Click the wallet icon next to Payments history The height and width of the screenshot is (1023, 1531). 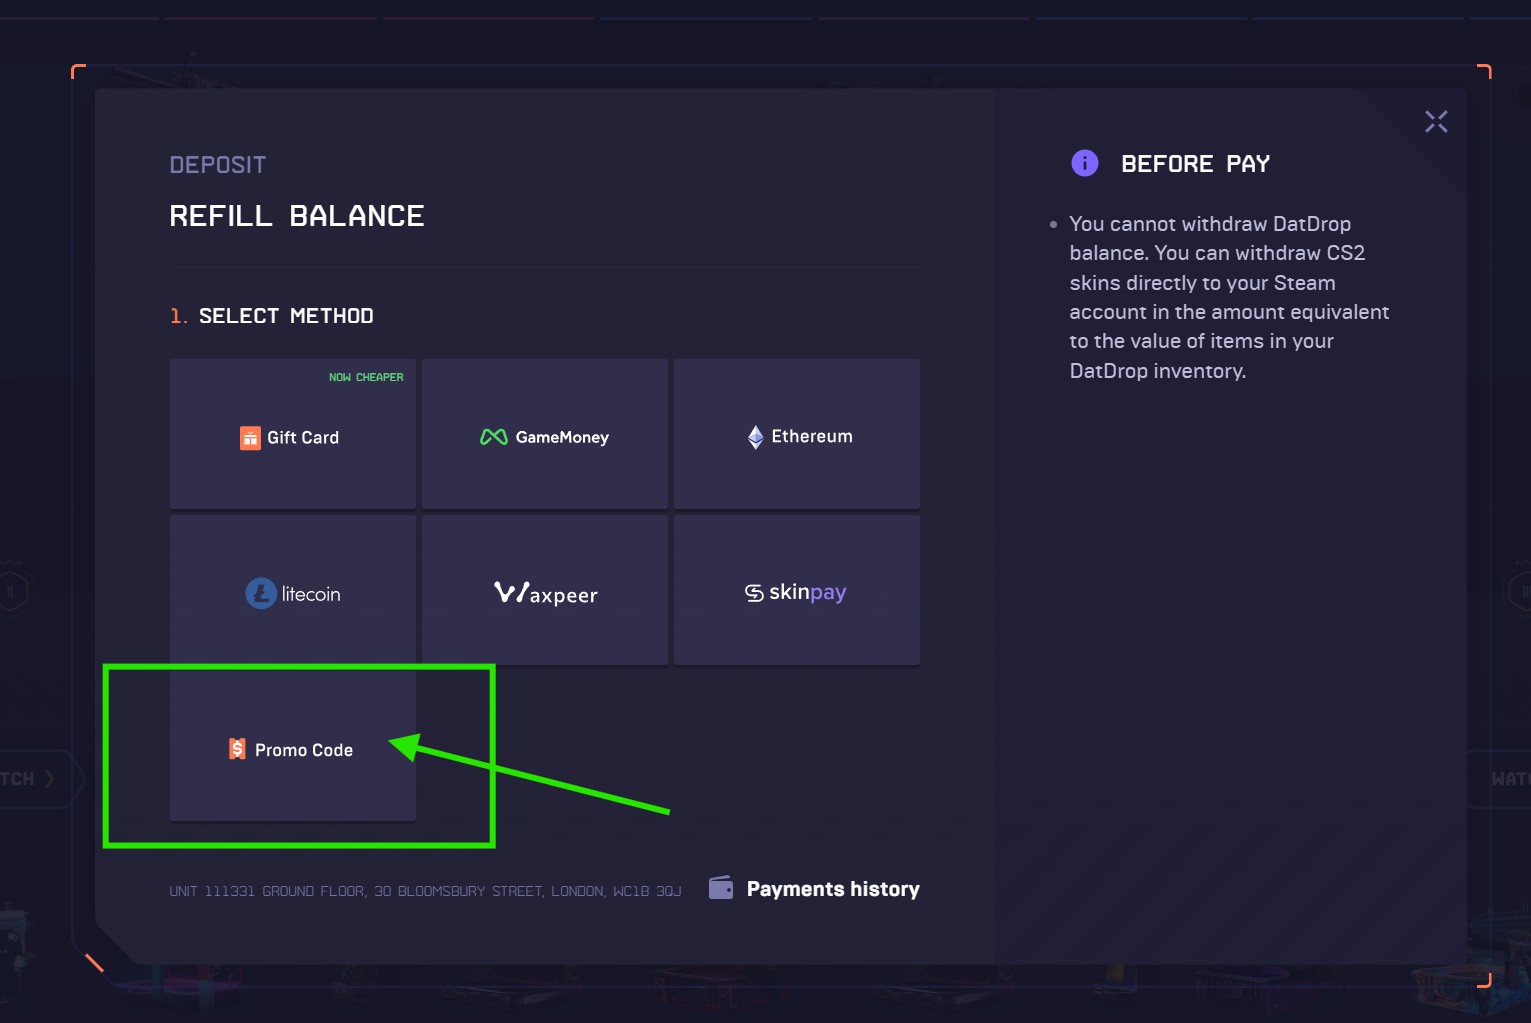coord(719,887)
